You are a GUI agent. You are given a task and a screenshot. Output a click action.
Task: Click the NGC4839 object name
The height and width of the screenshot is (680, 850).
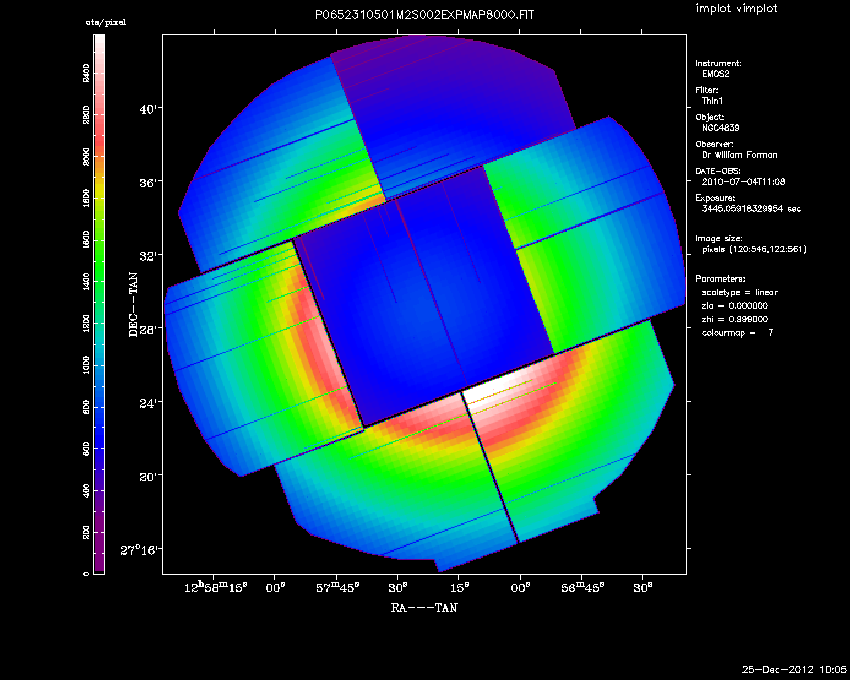(720, 128)
